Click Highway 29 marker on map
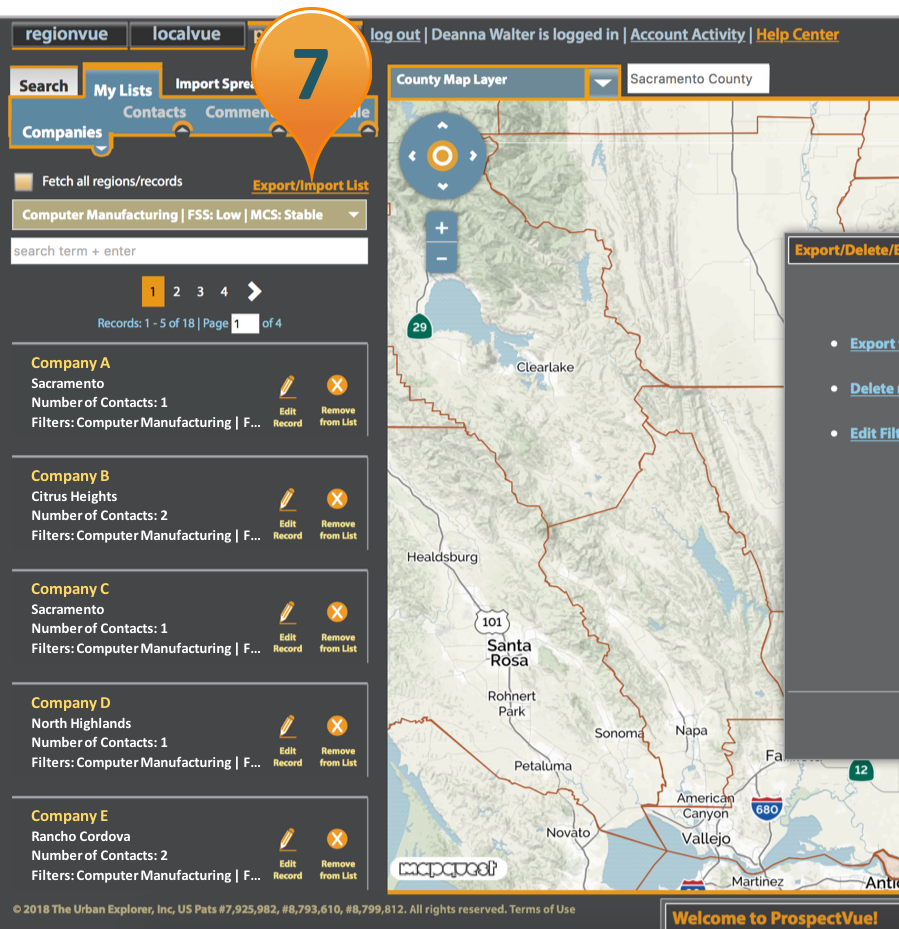The height and width of the screenshot is (929, 899). [420, 327]
